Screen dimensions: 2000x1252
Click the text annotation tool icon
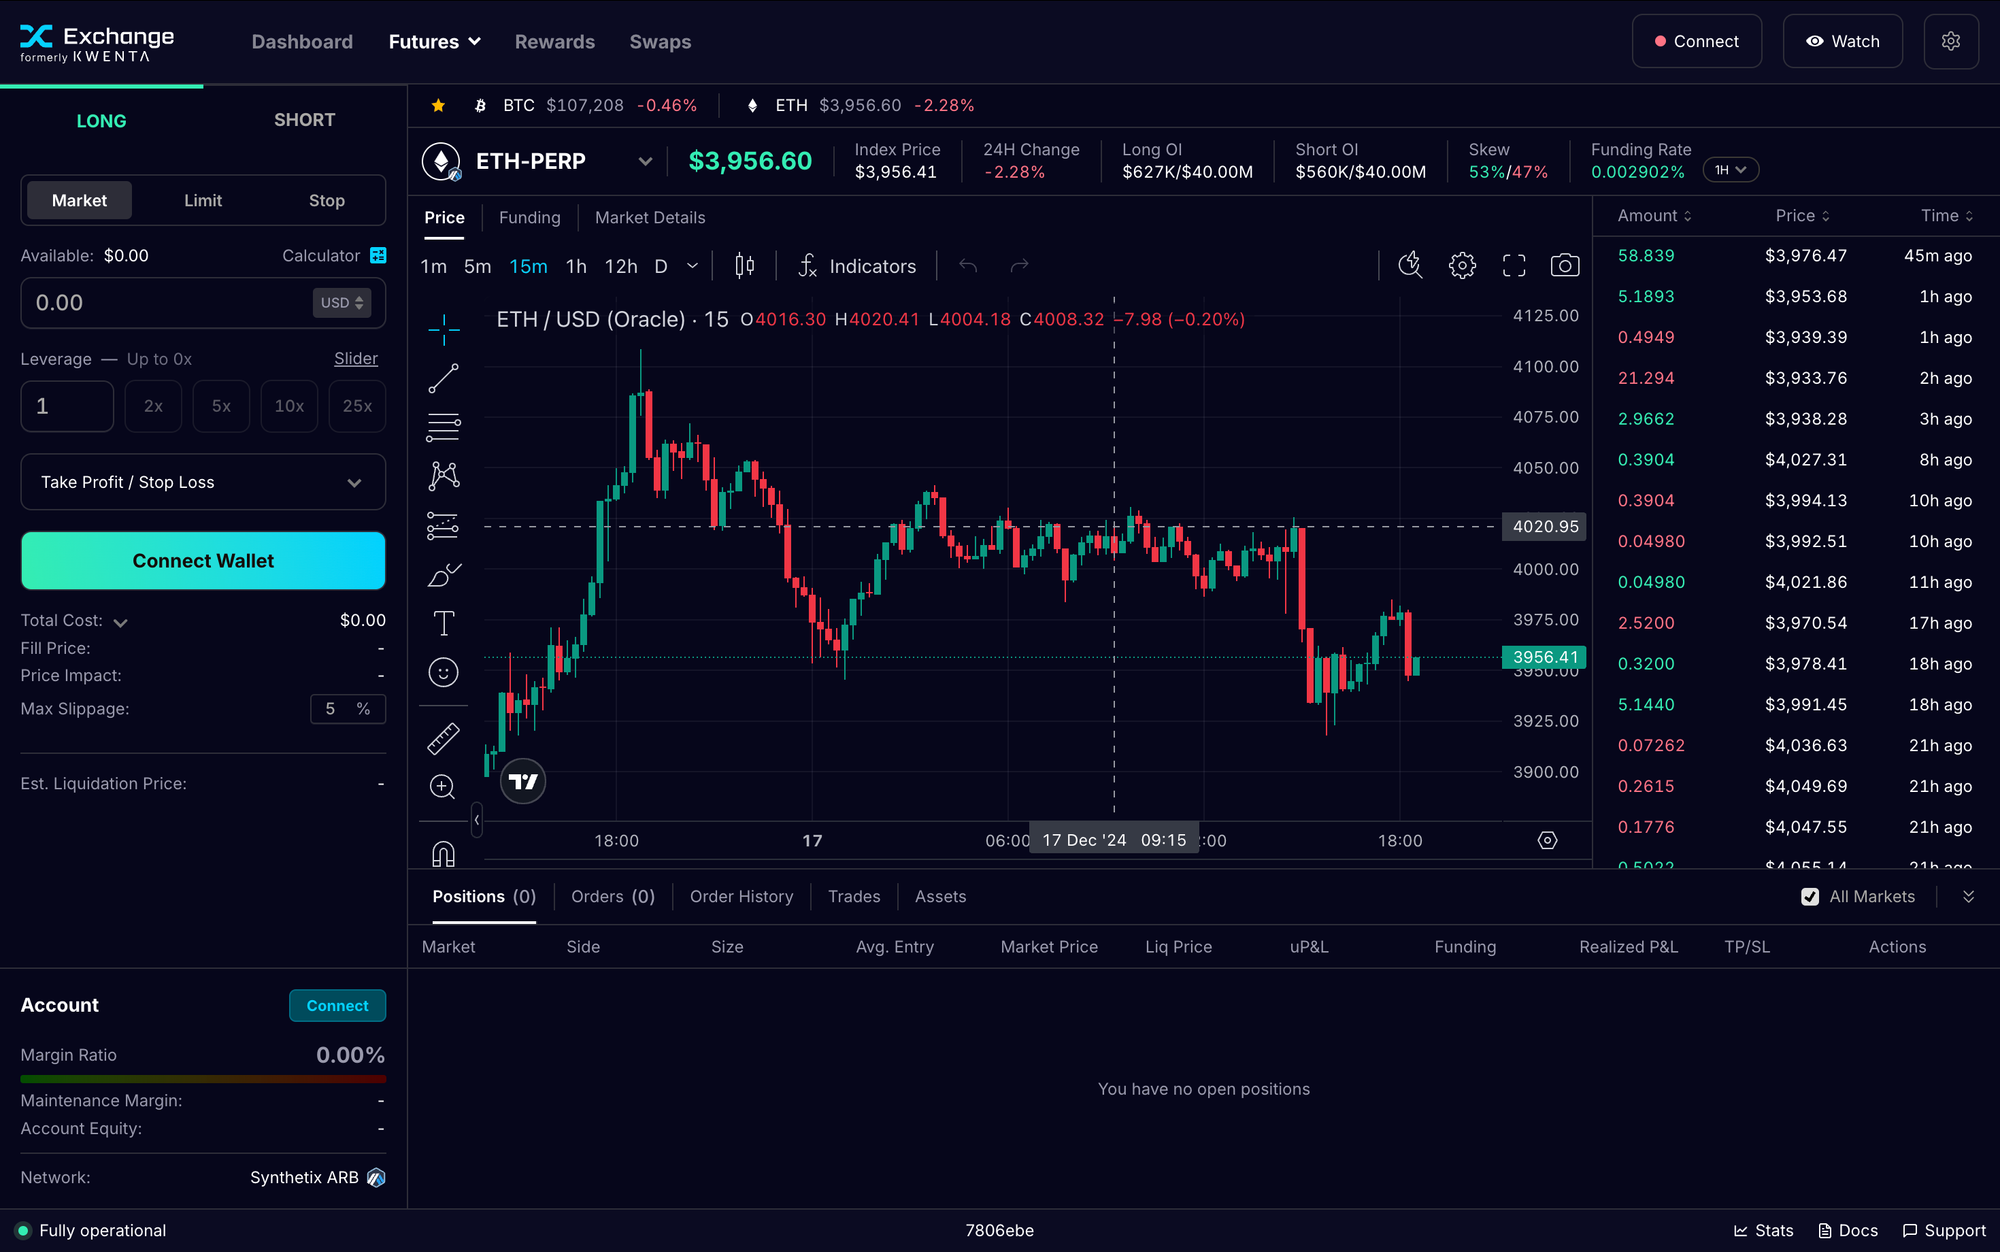tap(444, 623)
